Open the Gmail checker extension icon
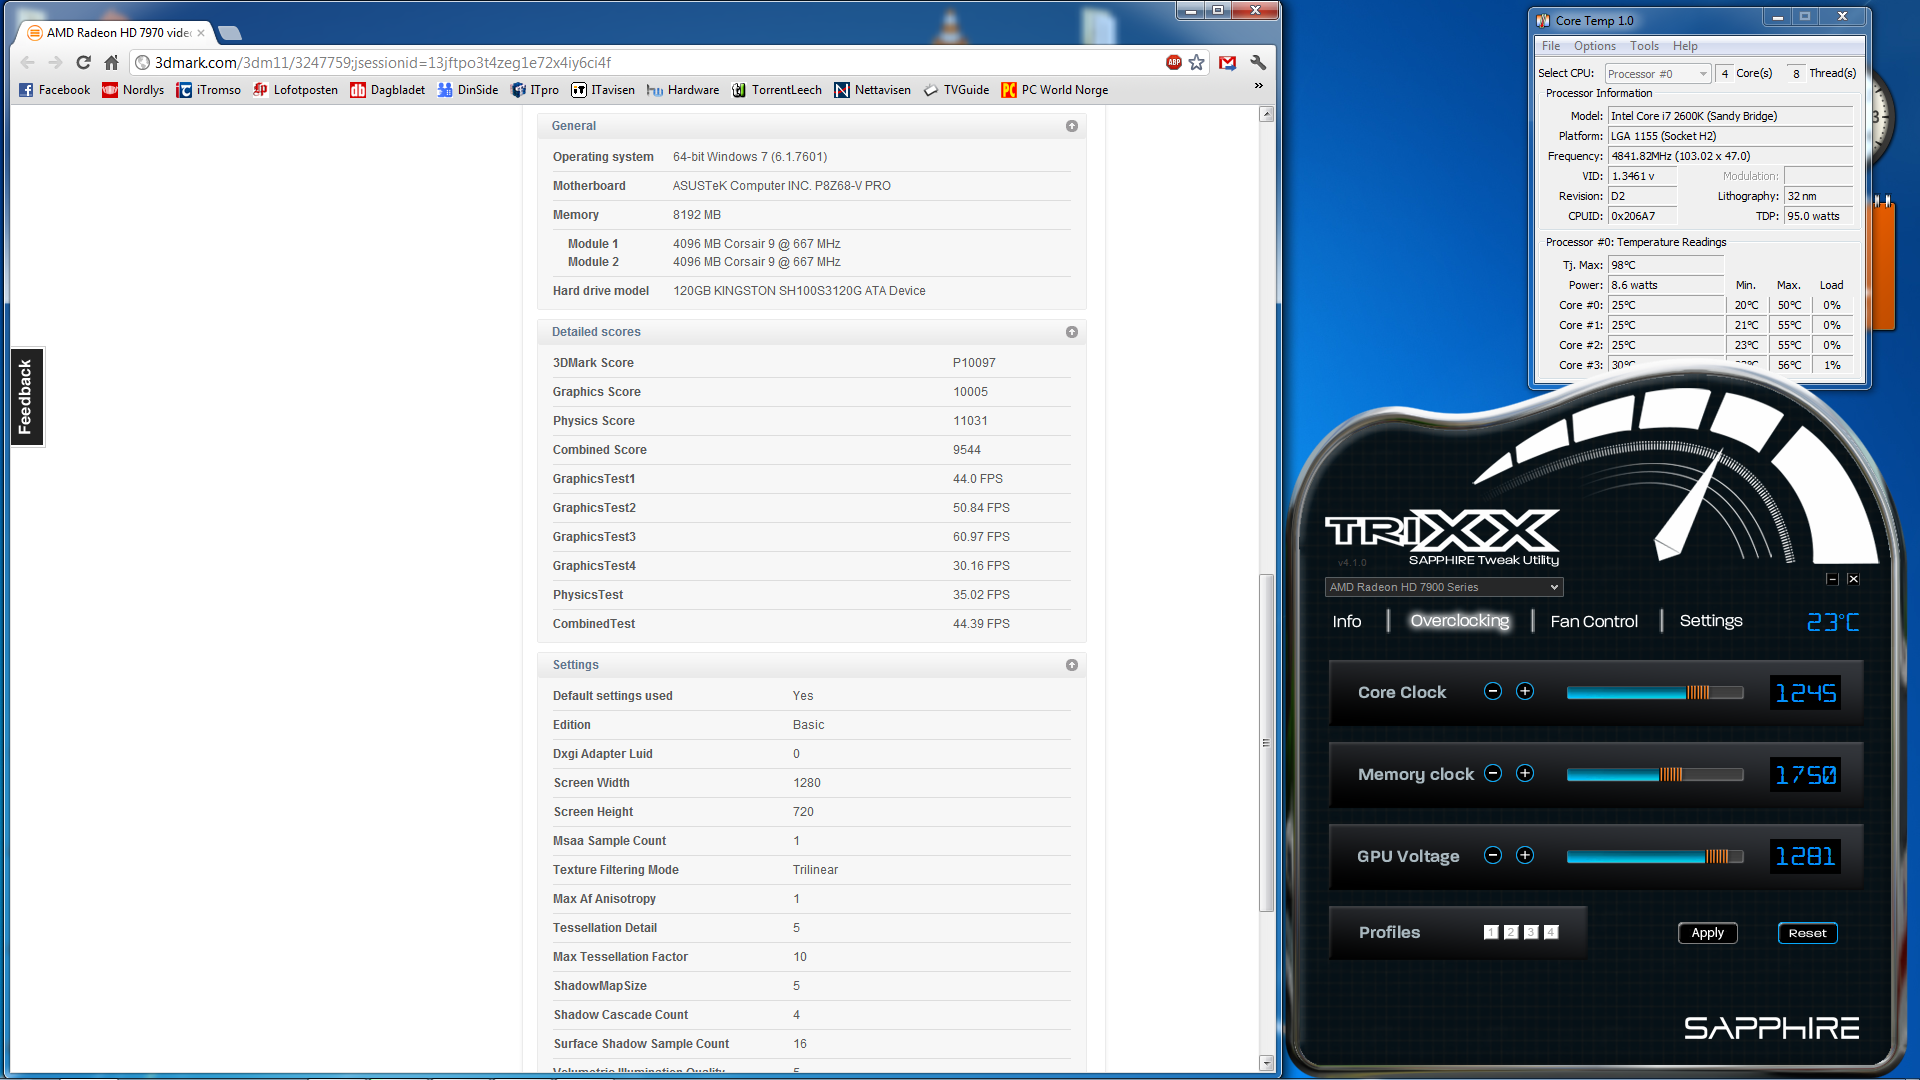 [x=1228, y=62]
